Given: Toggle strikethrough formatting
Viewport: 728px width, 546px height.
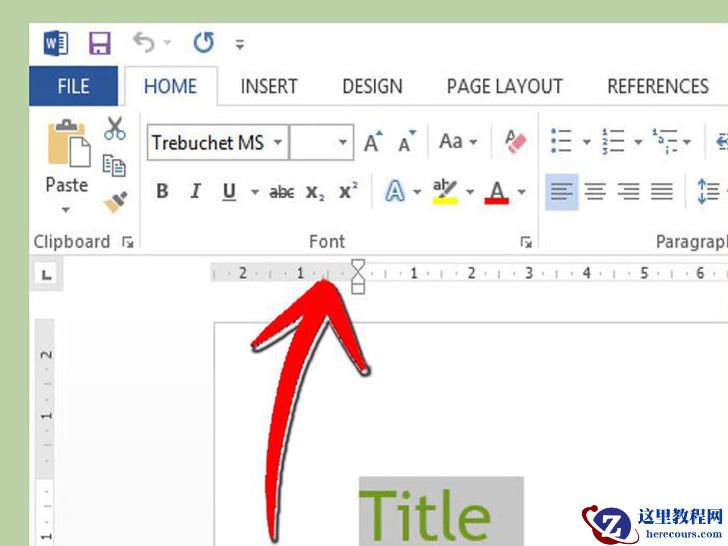Looking at the screenshot, I should (282, 192).
